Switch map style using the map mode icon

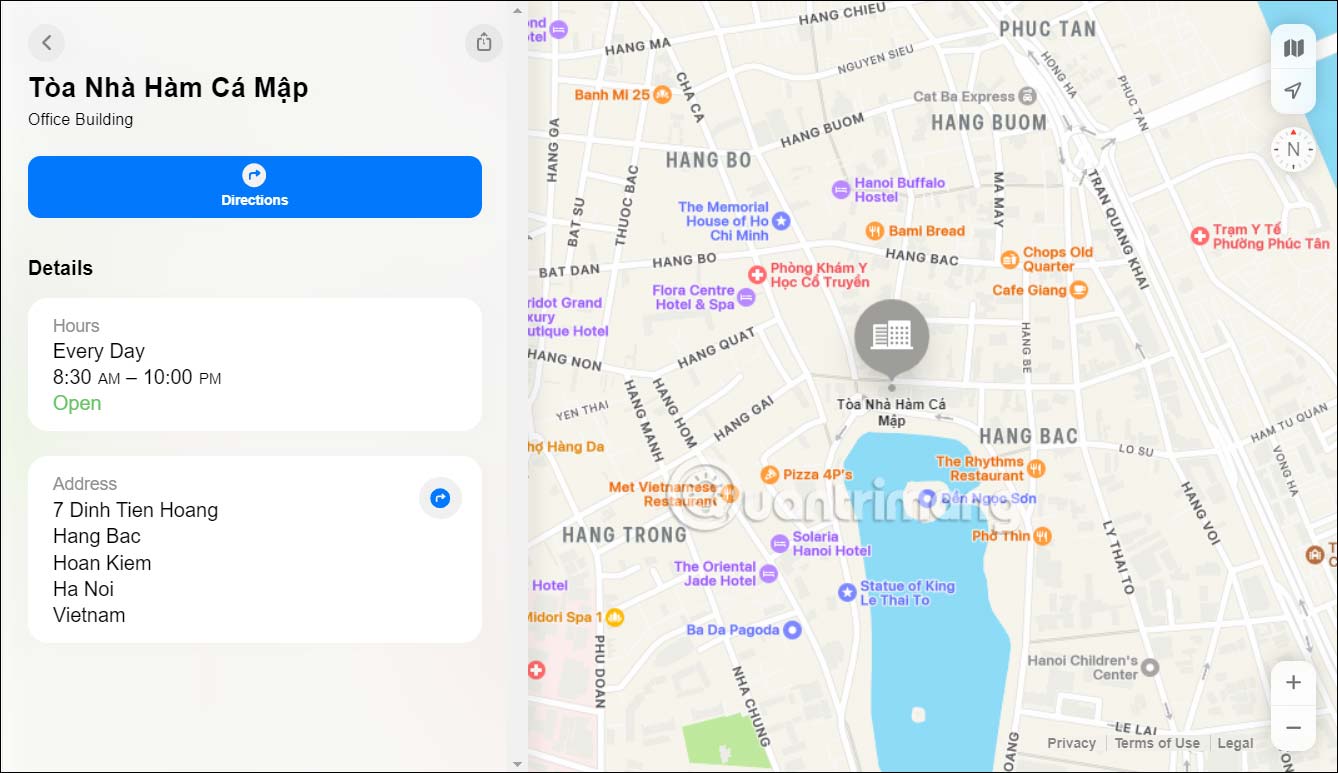pyautogui.click(x=1293, y=47)
